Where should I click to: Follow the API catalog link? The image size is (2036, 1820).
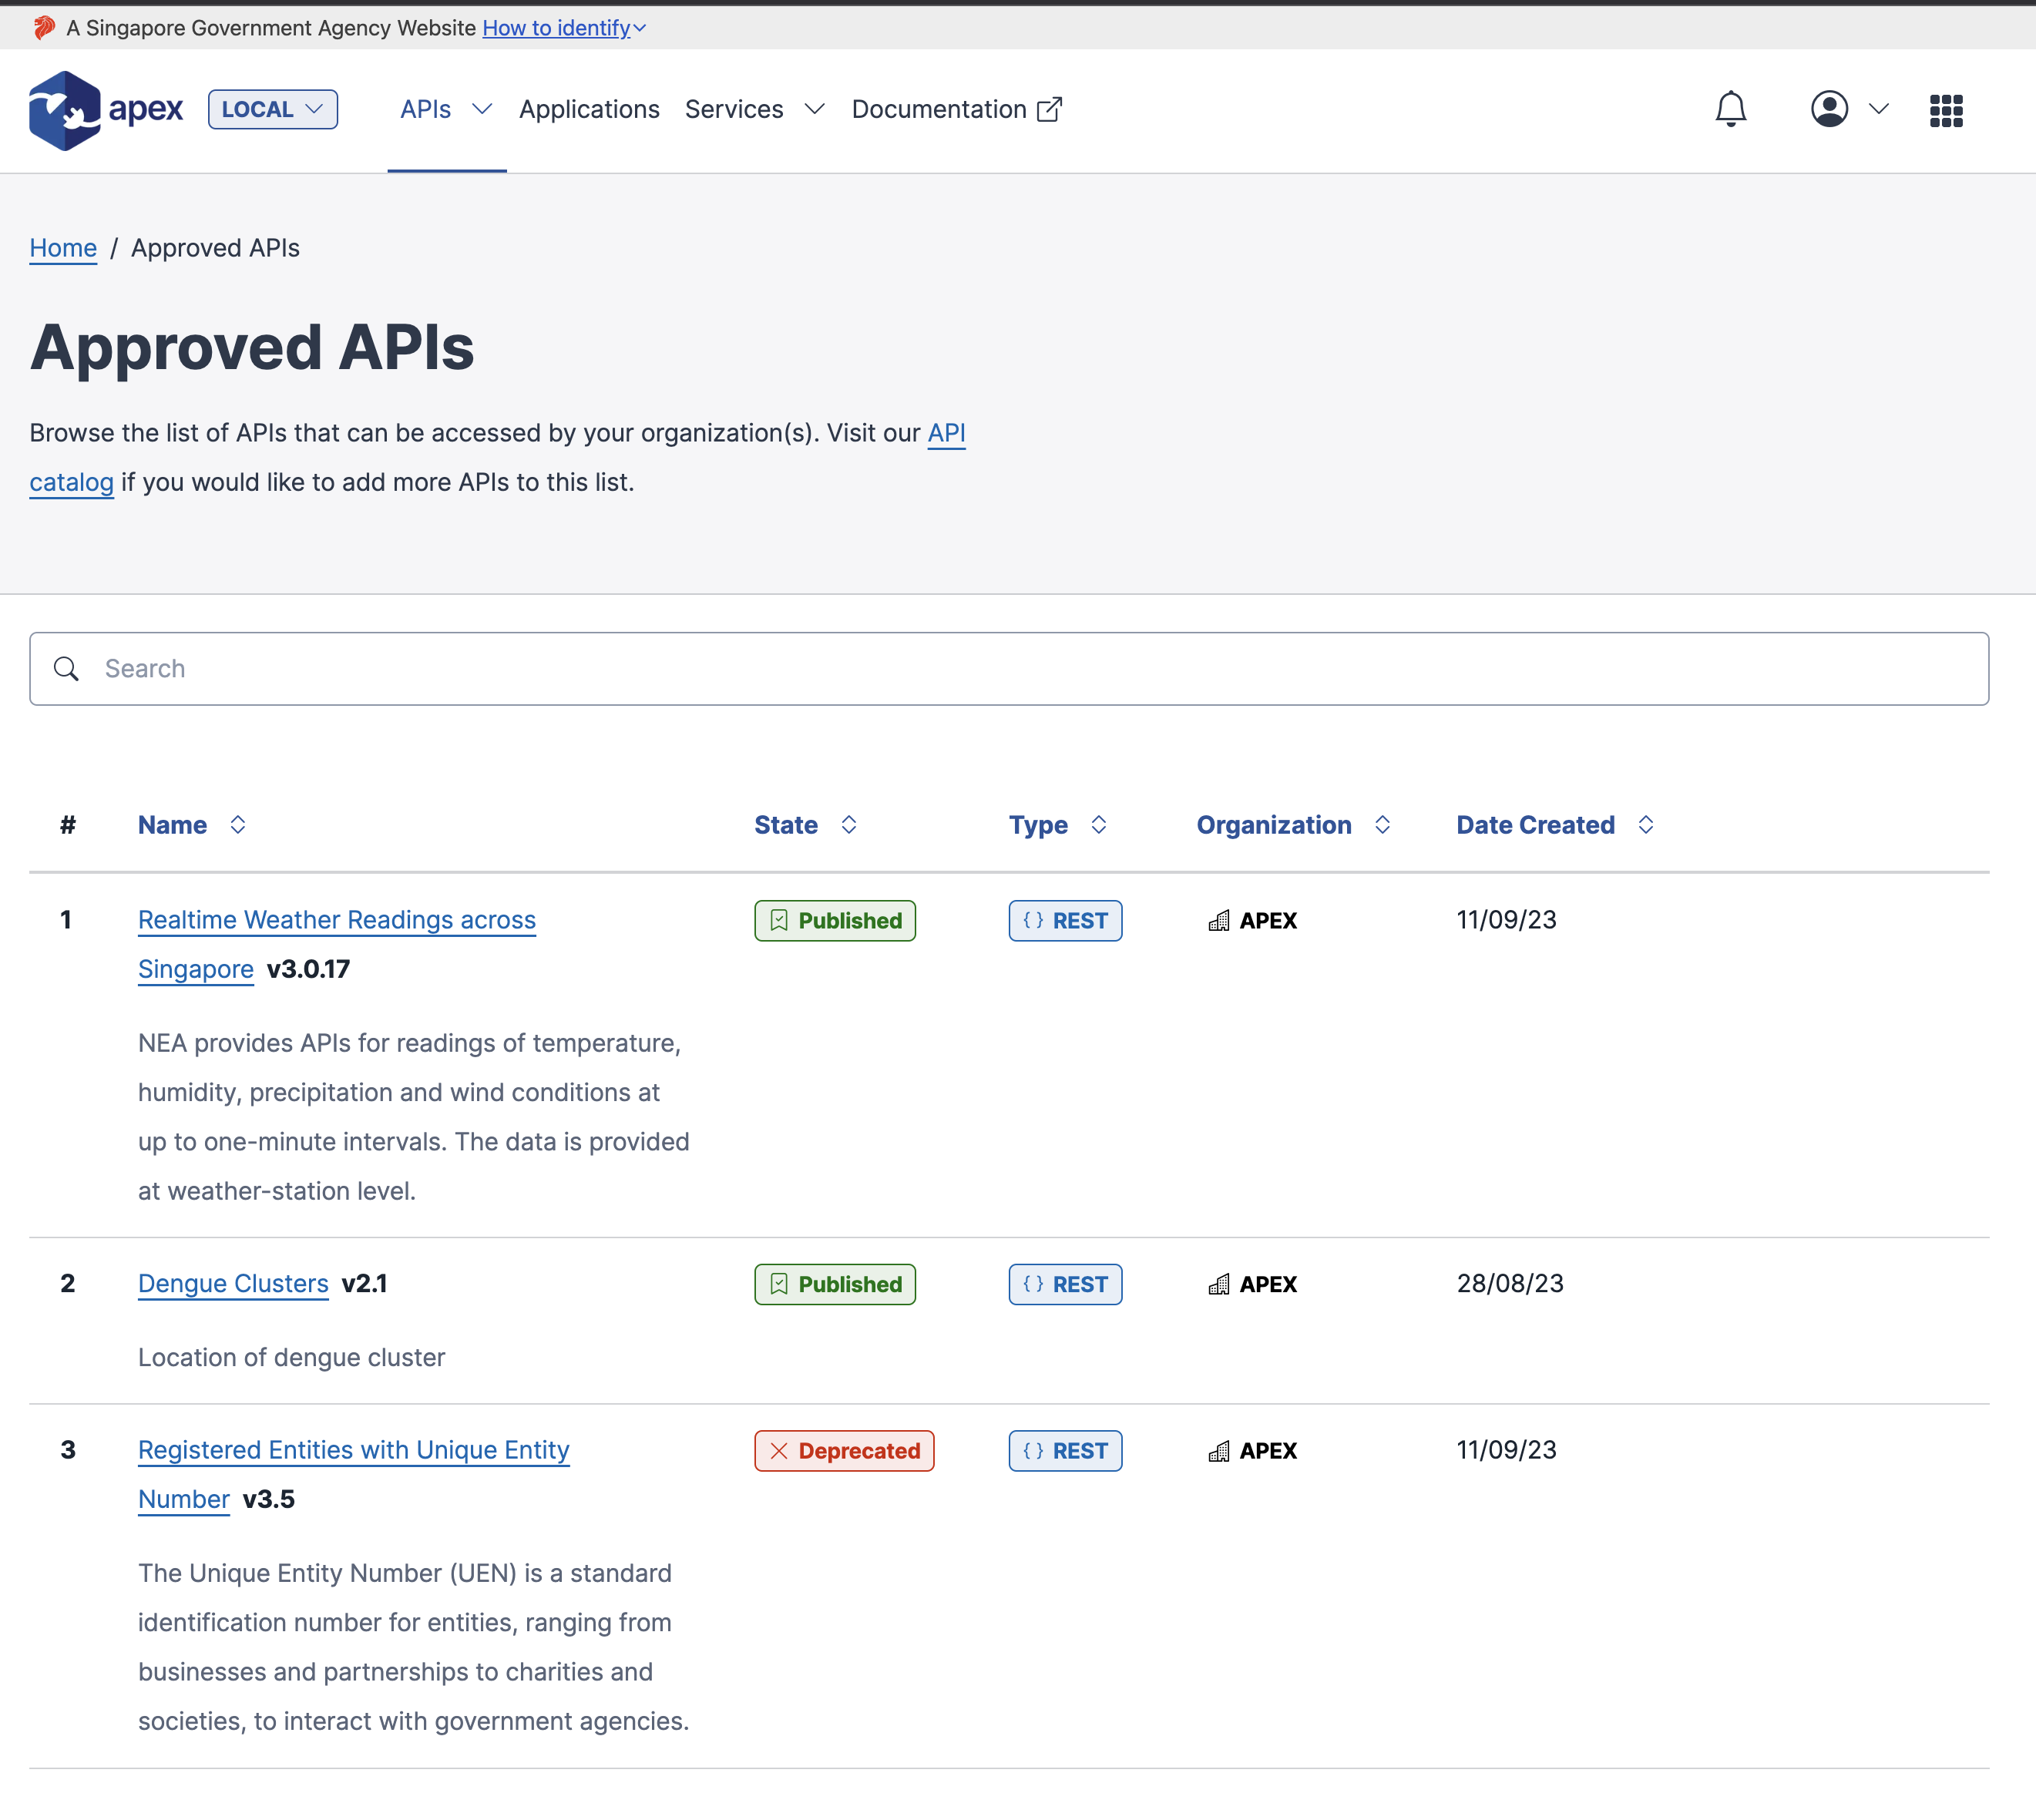point(946,433)
